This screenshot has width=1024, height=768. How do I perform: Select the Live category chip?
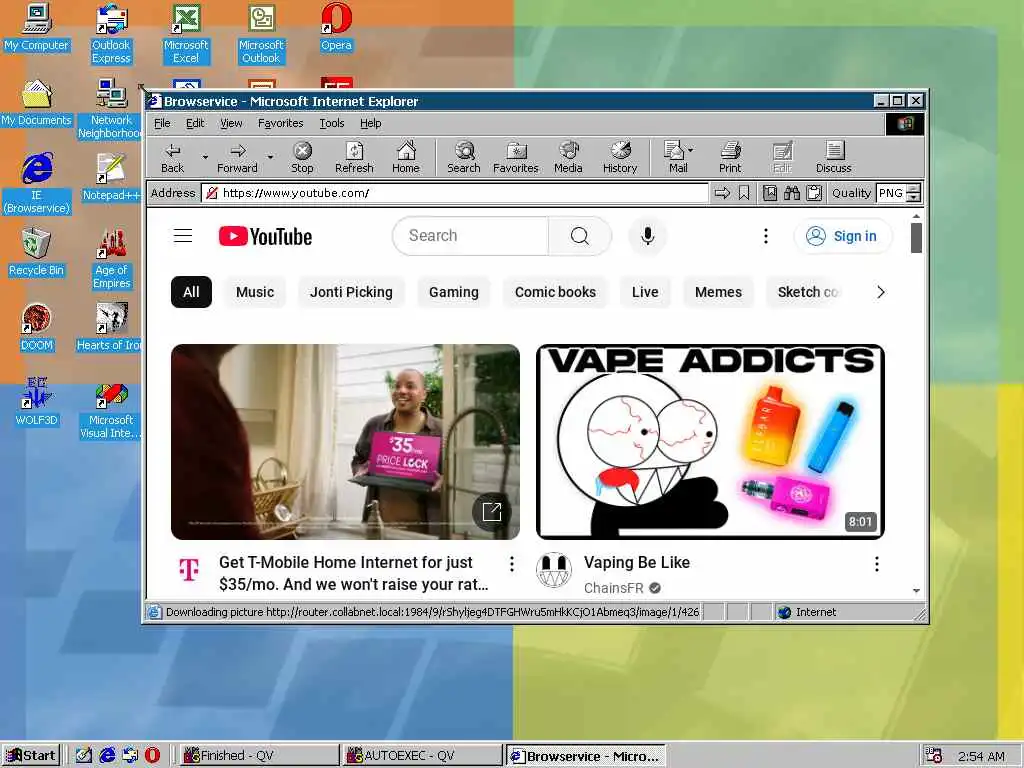(645, 292)
